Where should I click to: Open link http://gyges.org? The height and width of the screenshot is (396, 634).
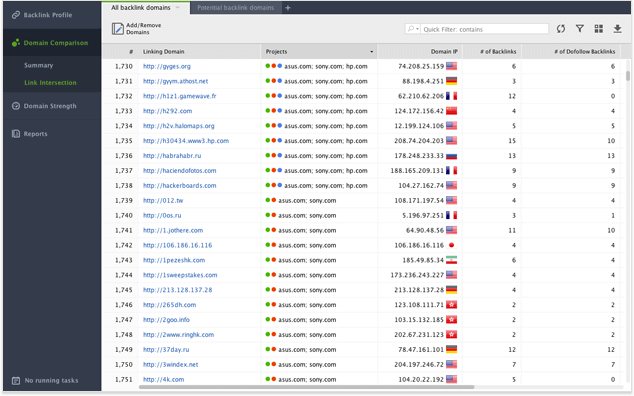pos(167,66)
